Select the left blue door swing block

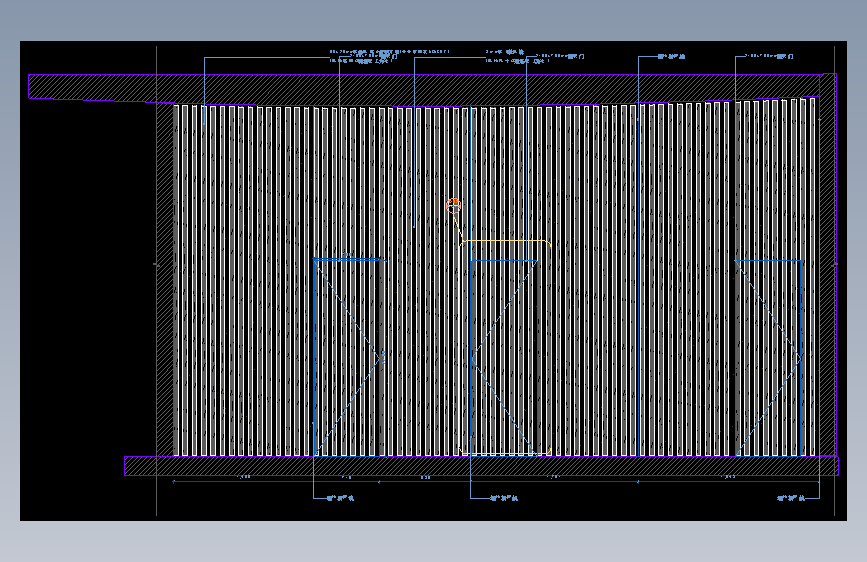click(x=348, y=357)
